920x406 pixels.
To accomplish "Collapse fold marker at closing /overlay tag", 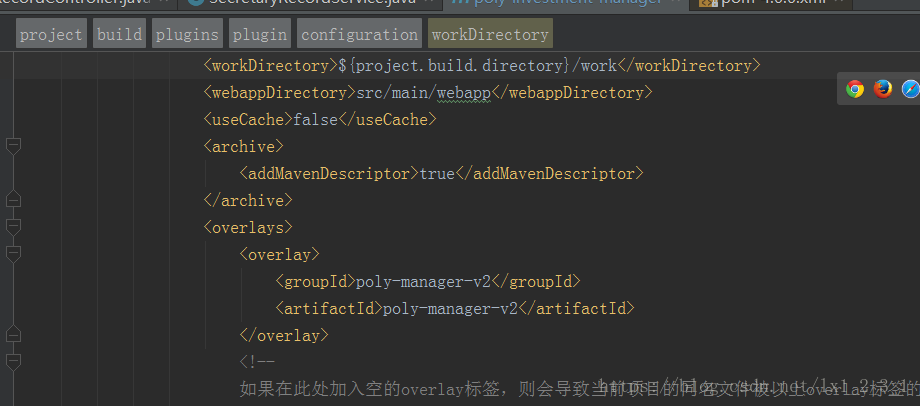I will pyautogui.click(x=13, y=334).
